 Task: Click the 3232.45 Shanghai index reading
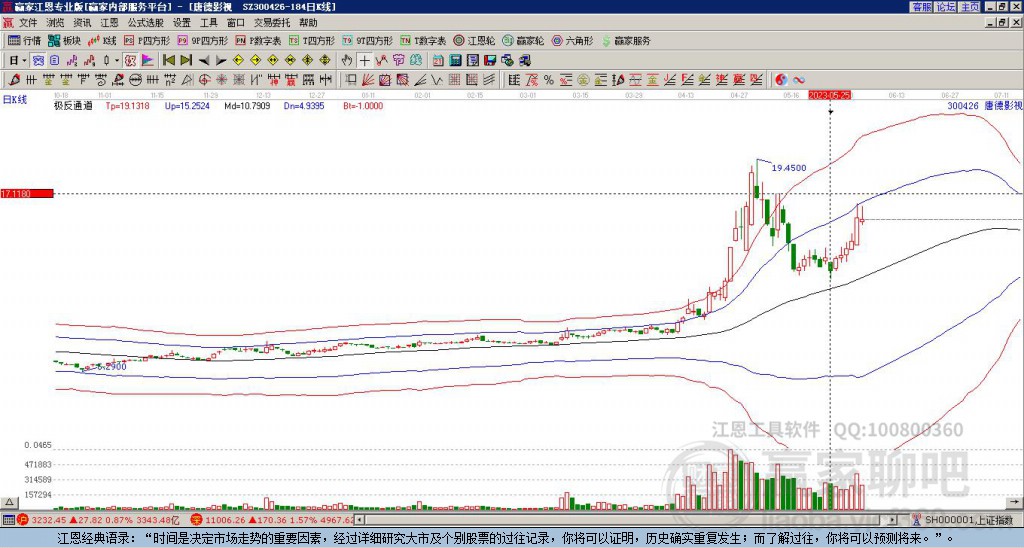(48, 520)
